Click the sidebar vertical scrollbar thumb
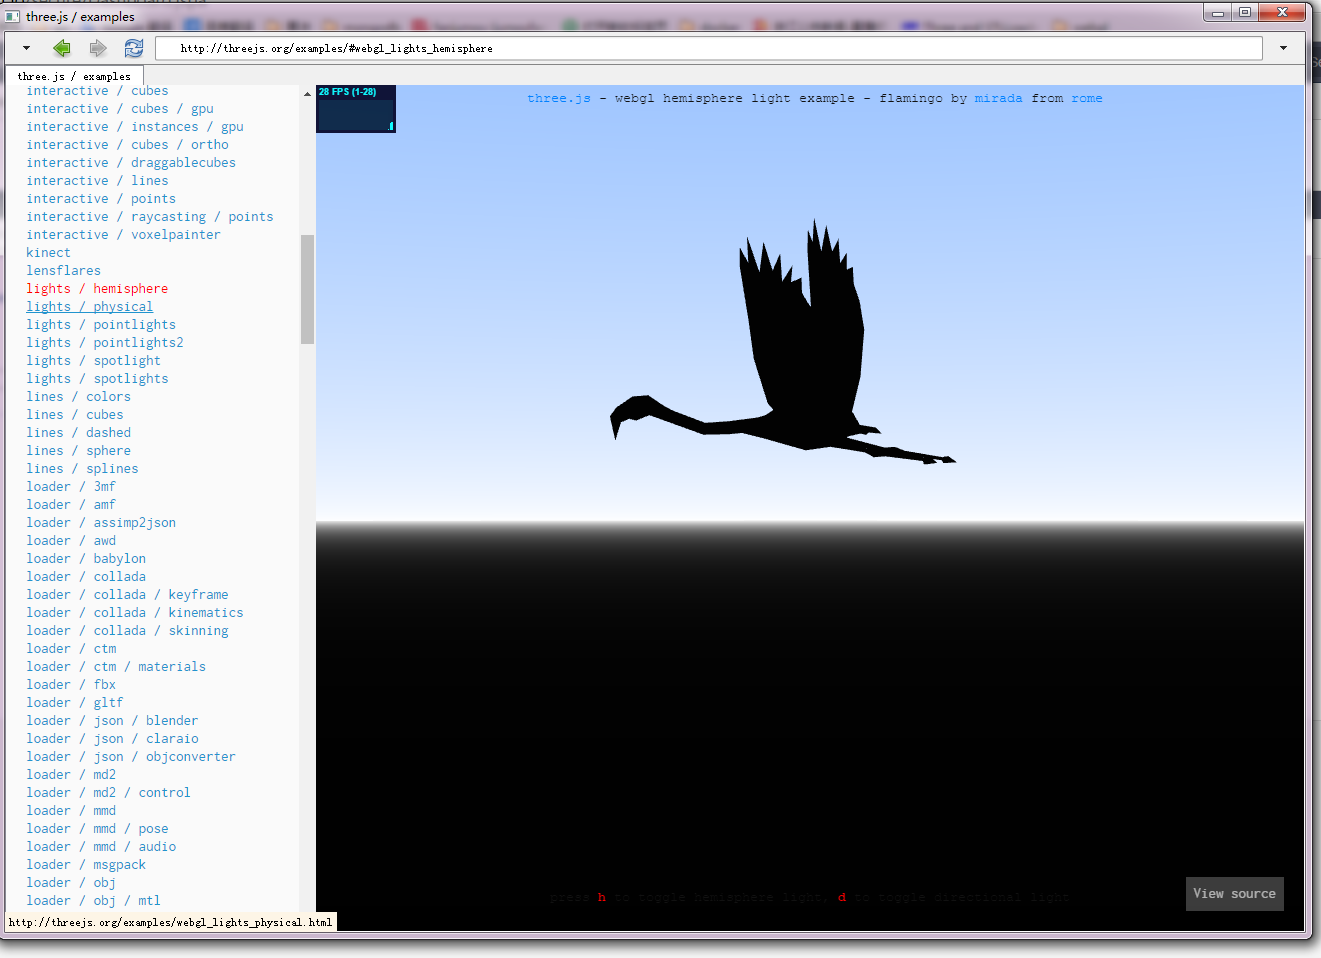This screenshot has height=958, width=1321. coord(307,289)
